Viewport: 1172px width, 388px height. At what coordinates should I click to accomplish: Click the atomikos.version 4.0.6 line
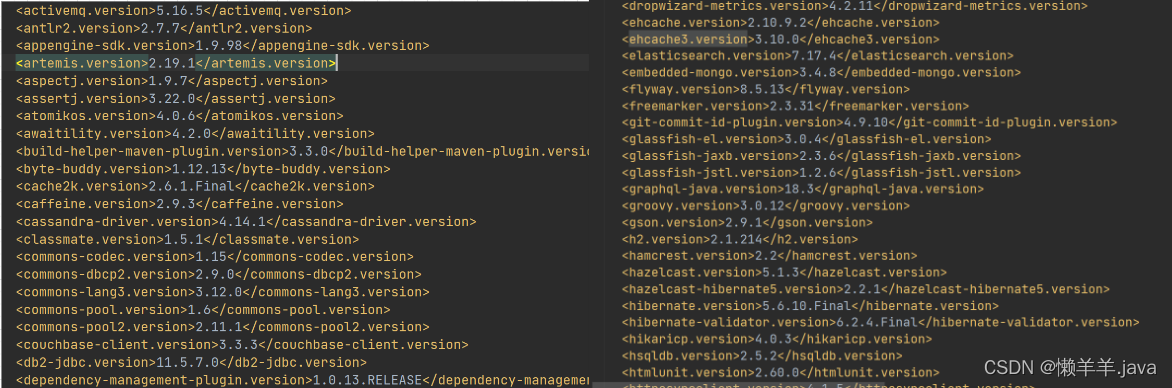pyautogui.click(x=179, y=116)
